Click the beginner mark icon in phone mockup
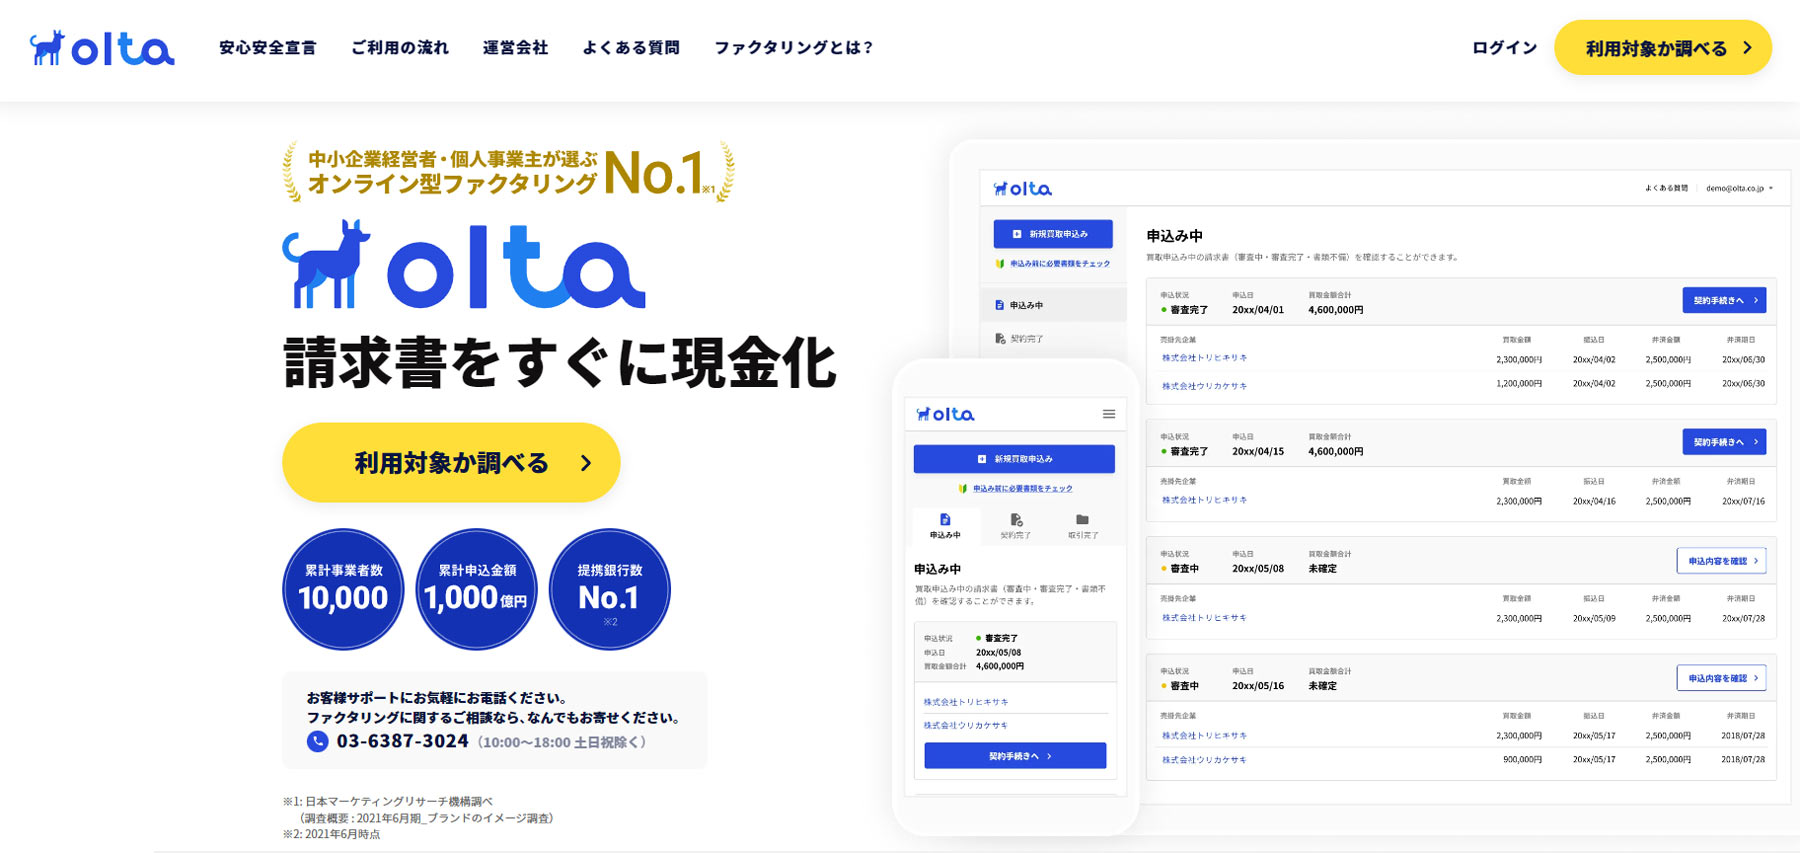 (x=963, y=489)
